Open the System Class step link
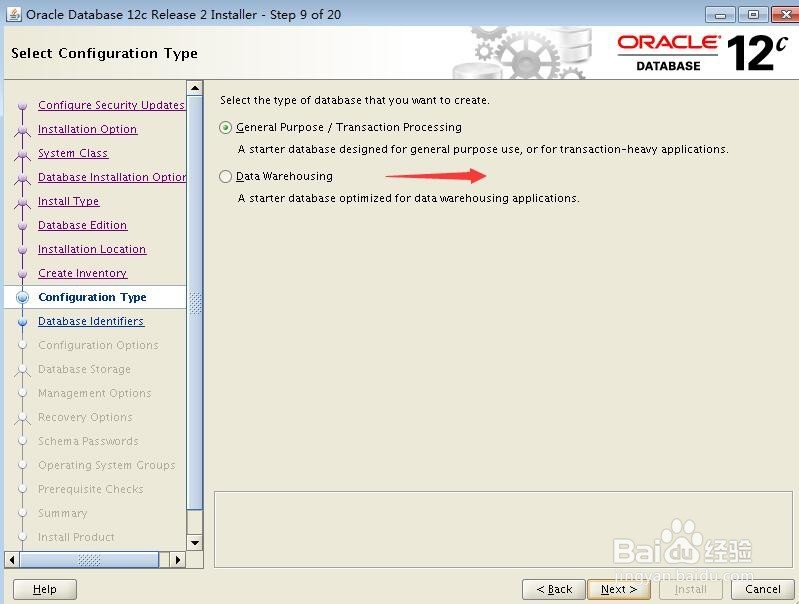 tap(73, 153)
